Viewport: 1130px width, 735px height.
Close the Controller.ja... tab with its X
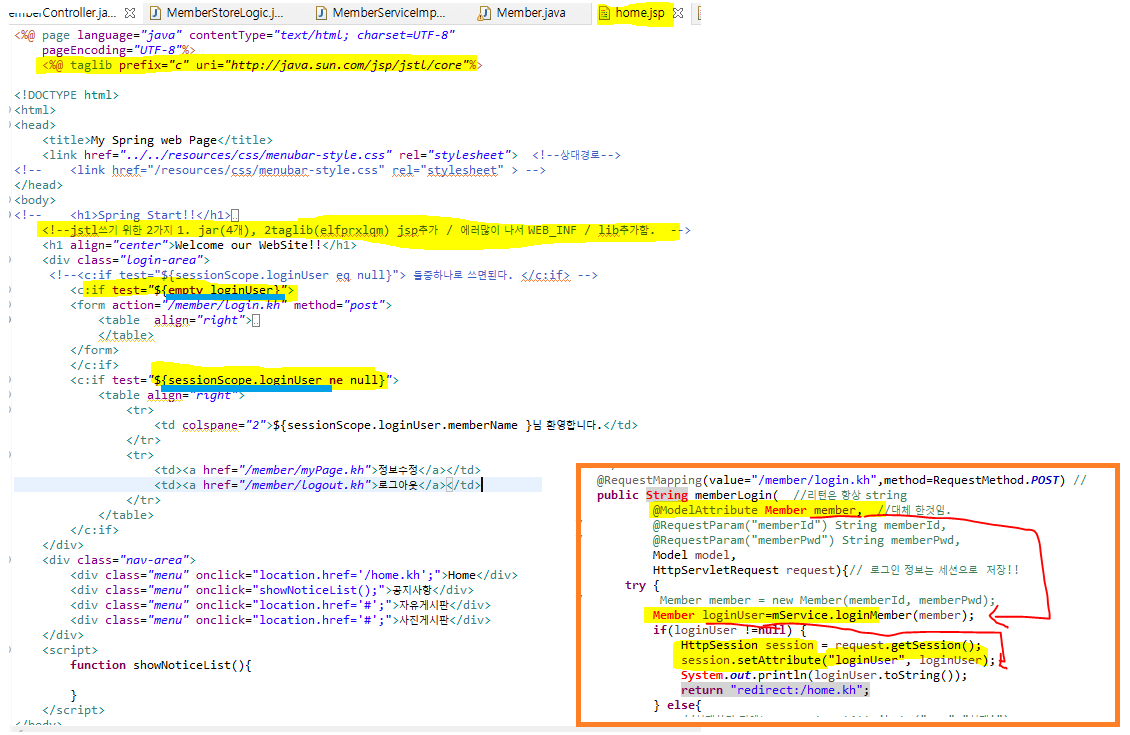pos(130,13)
